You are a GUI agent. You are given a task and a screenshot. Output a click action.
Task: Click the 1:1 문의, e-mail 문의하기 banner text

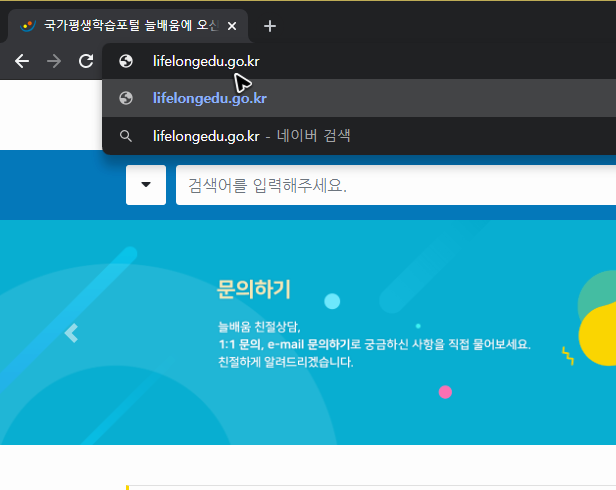coord(374,345)
